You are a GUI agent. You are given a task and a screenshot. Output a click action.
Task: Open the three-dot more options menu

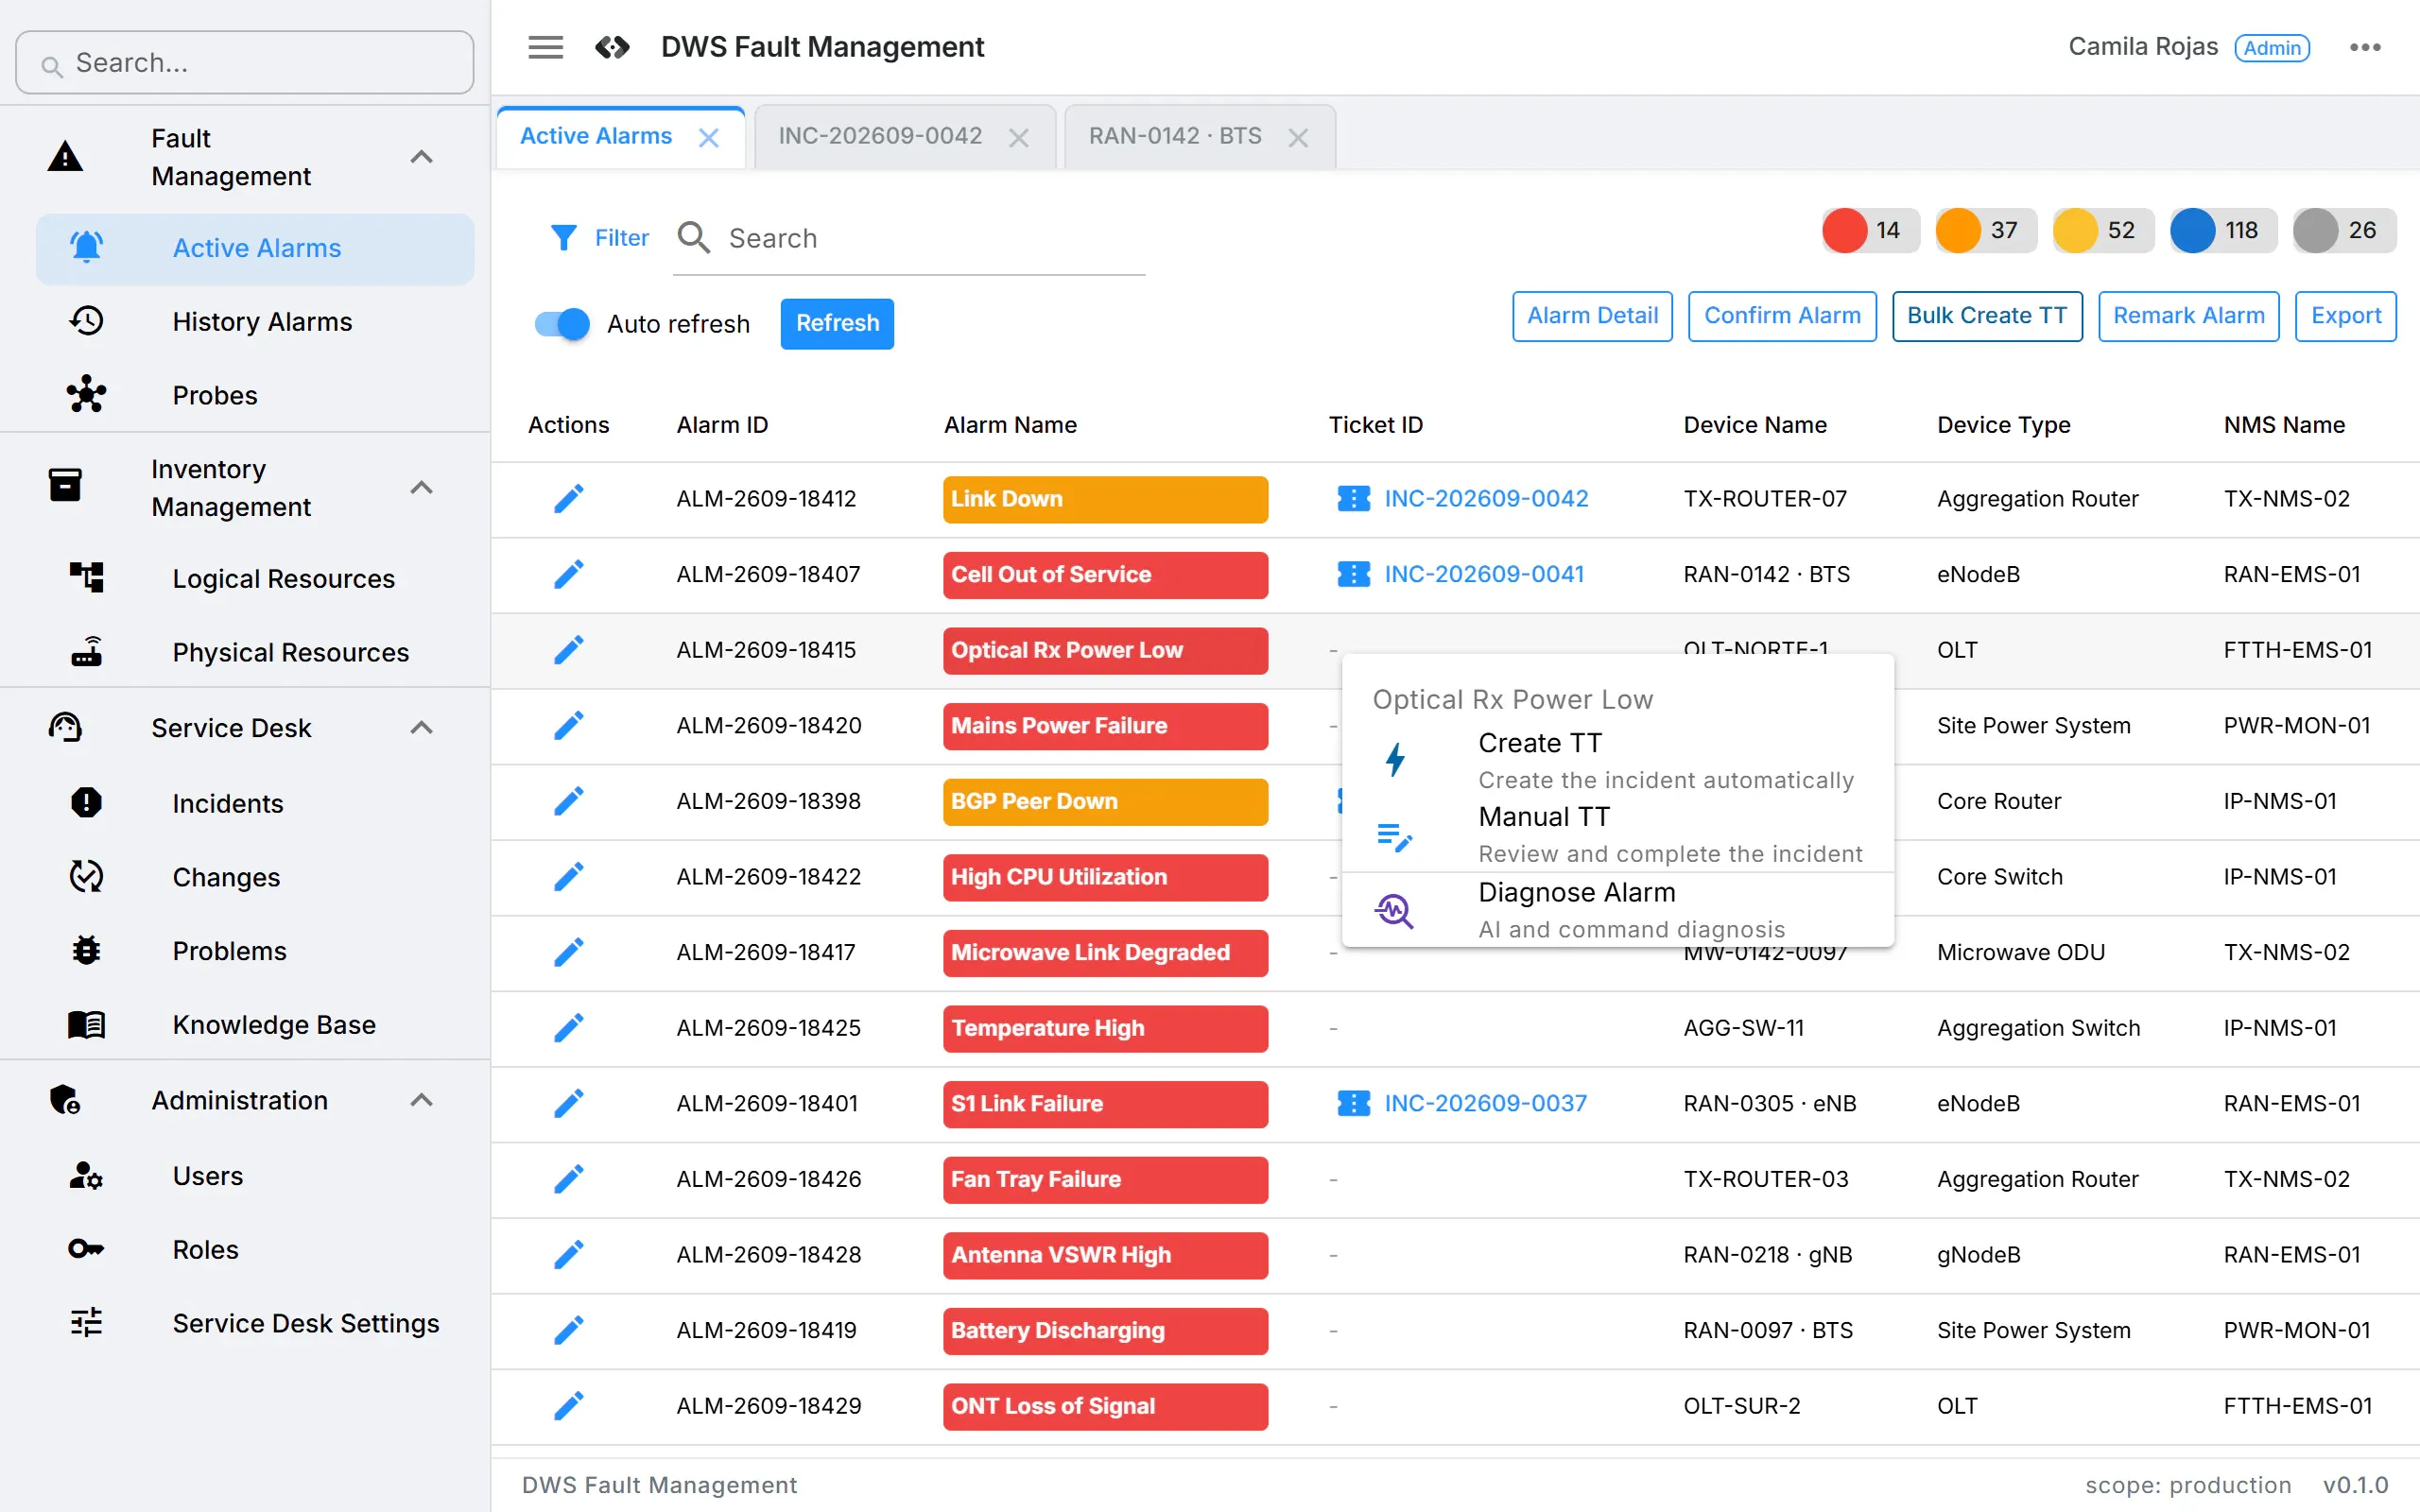pos(2365,47)
